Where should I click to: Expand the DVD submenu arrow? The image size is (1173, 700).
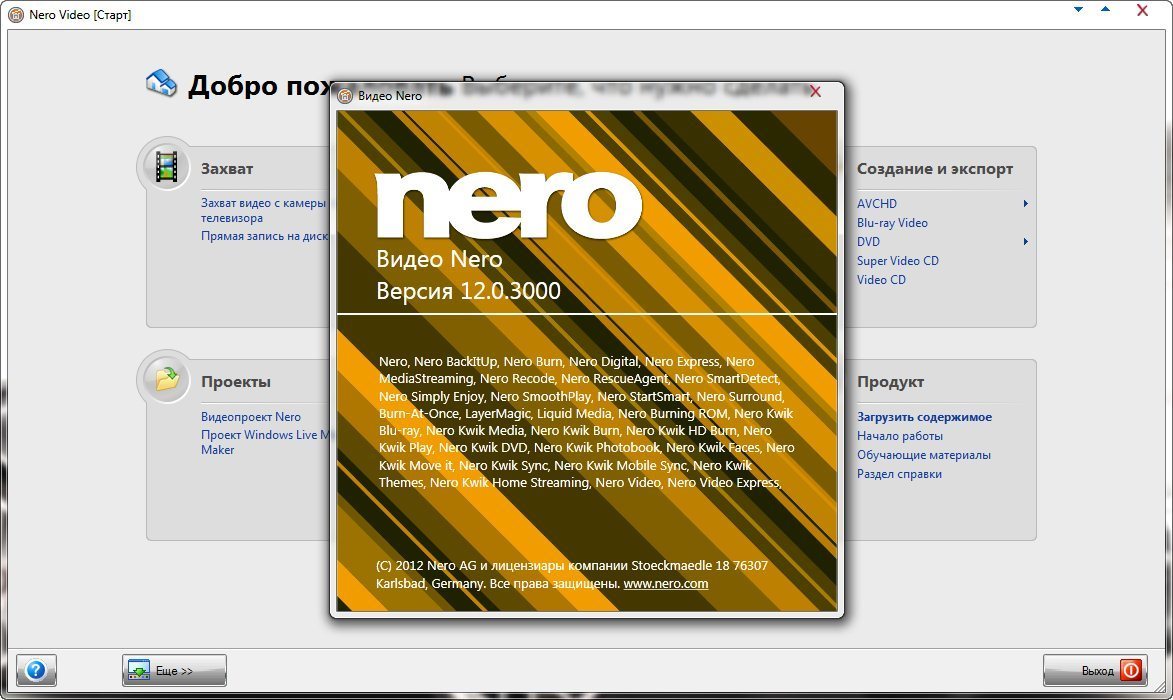coord(1025,242)
